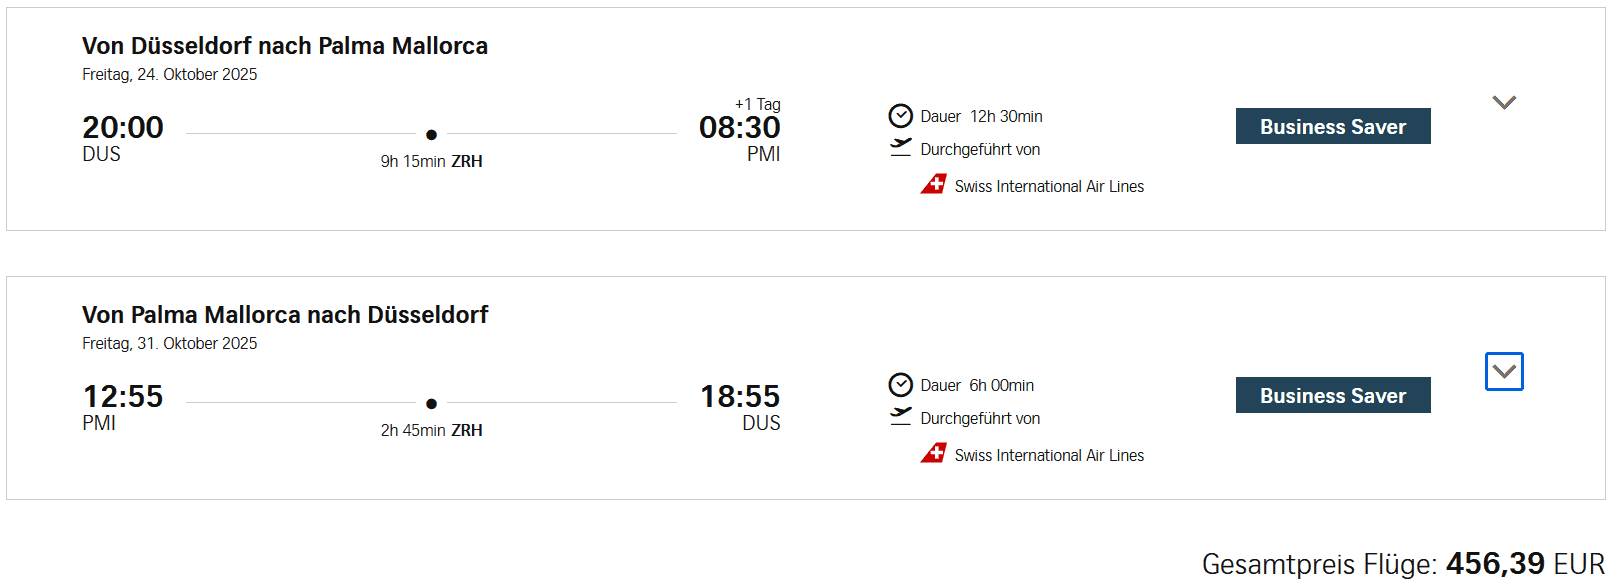Screen dimensions: 1610x584
Task: Expand the Düsseldorf to Palma flight details
Action: point(1504,103)
